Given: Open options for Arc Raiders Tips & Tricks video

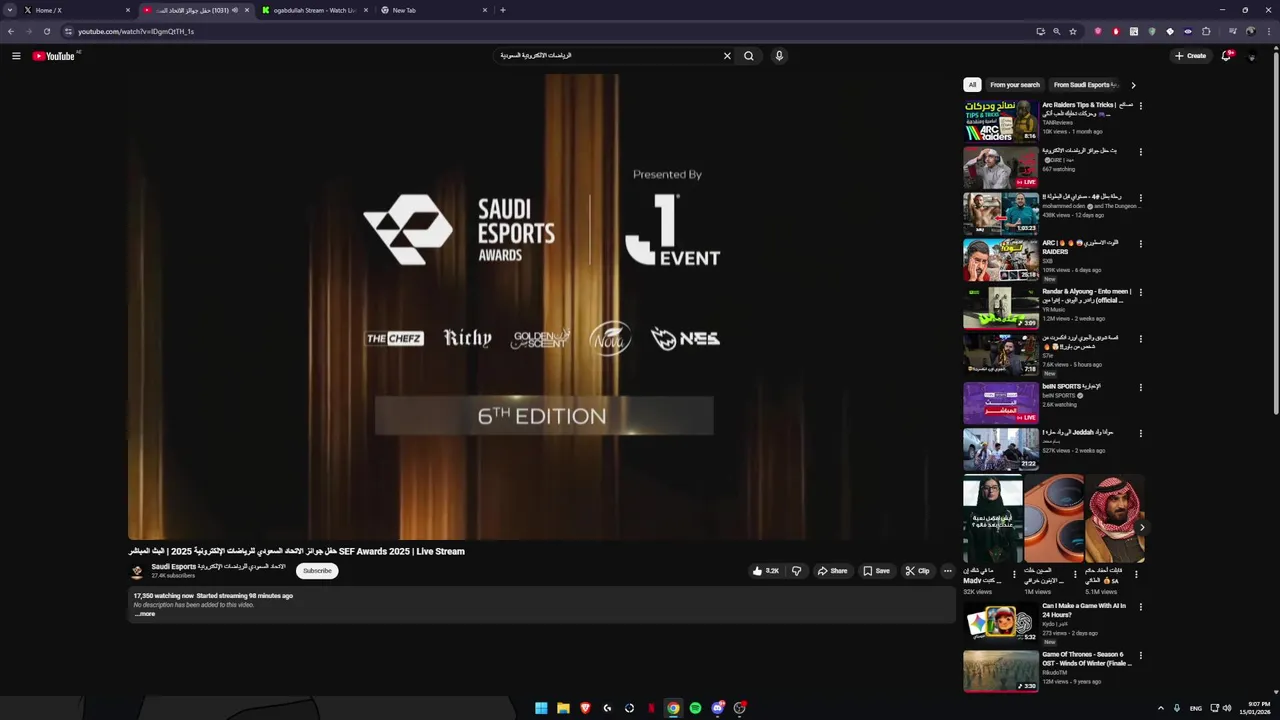Looking at the screenshot, I should (1141, 105).
